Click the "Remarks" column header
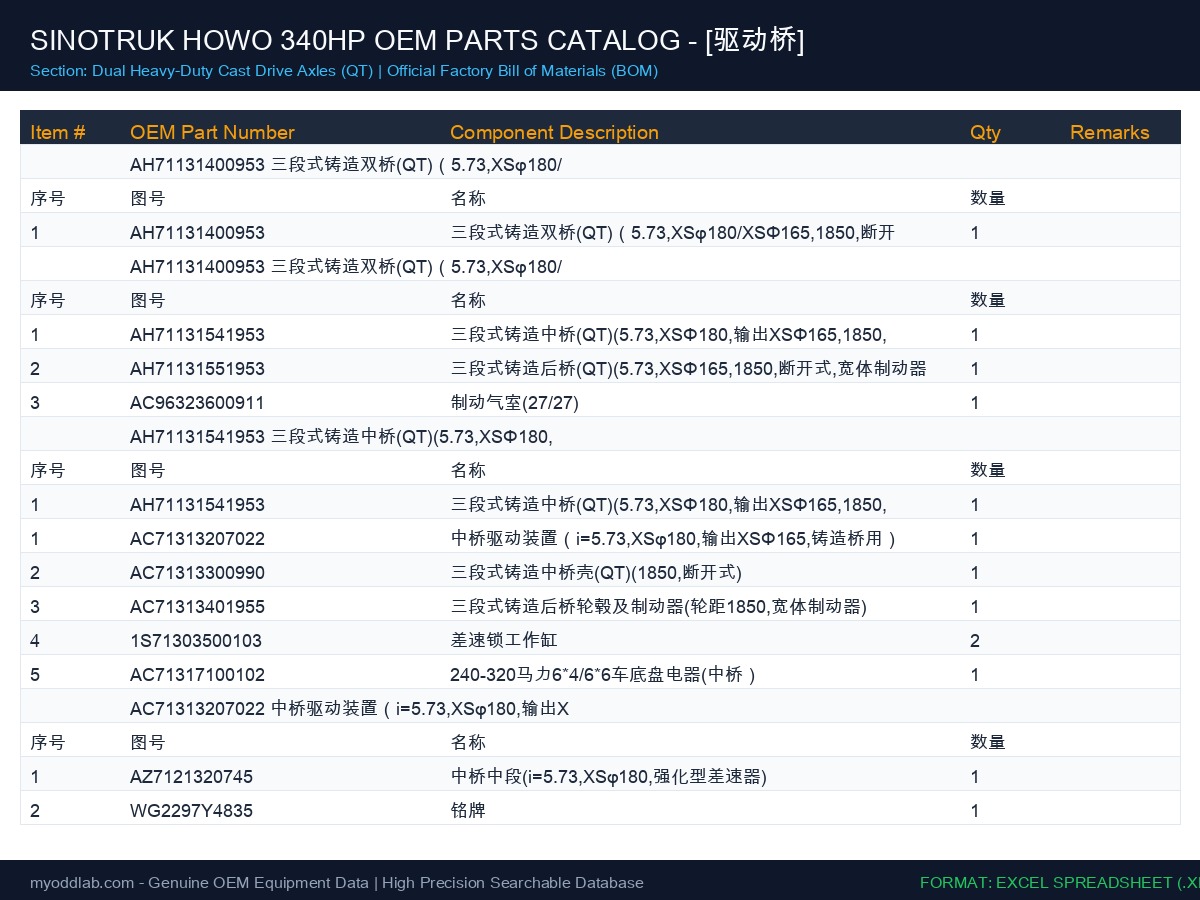The width and height of the screenshot is (1200, 900). point(1110,132)
